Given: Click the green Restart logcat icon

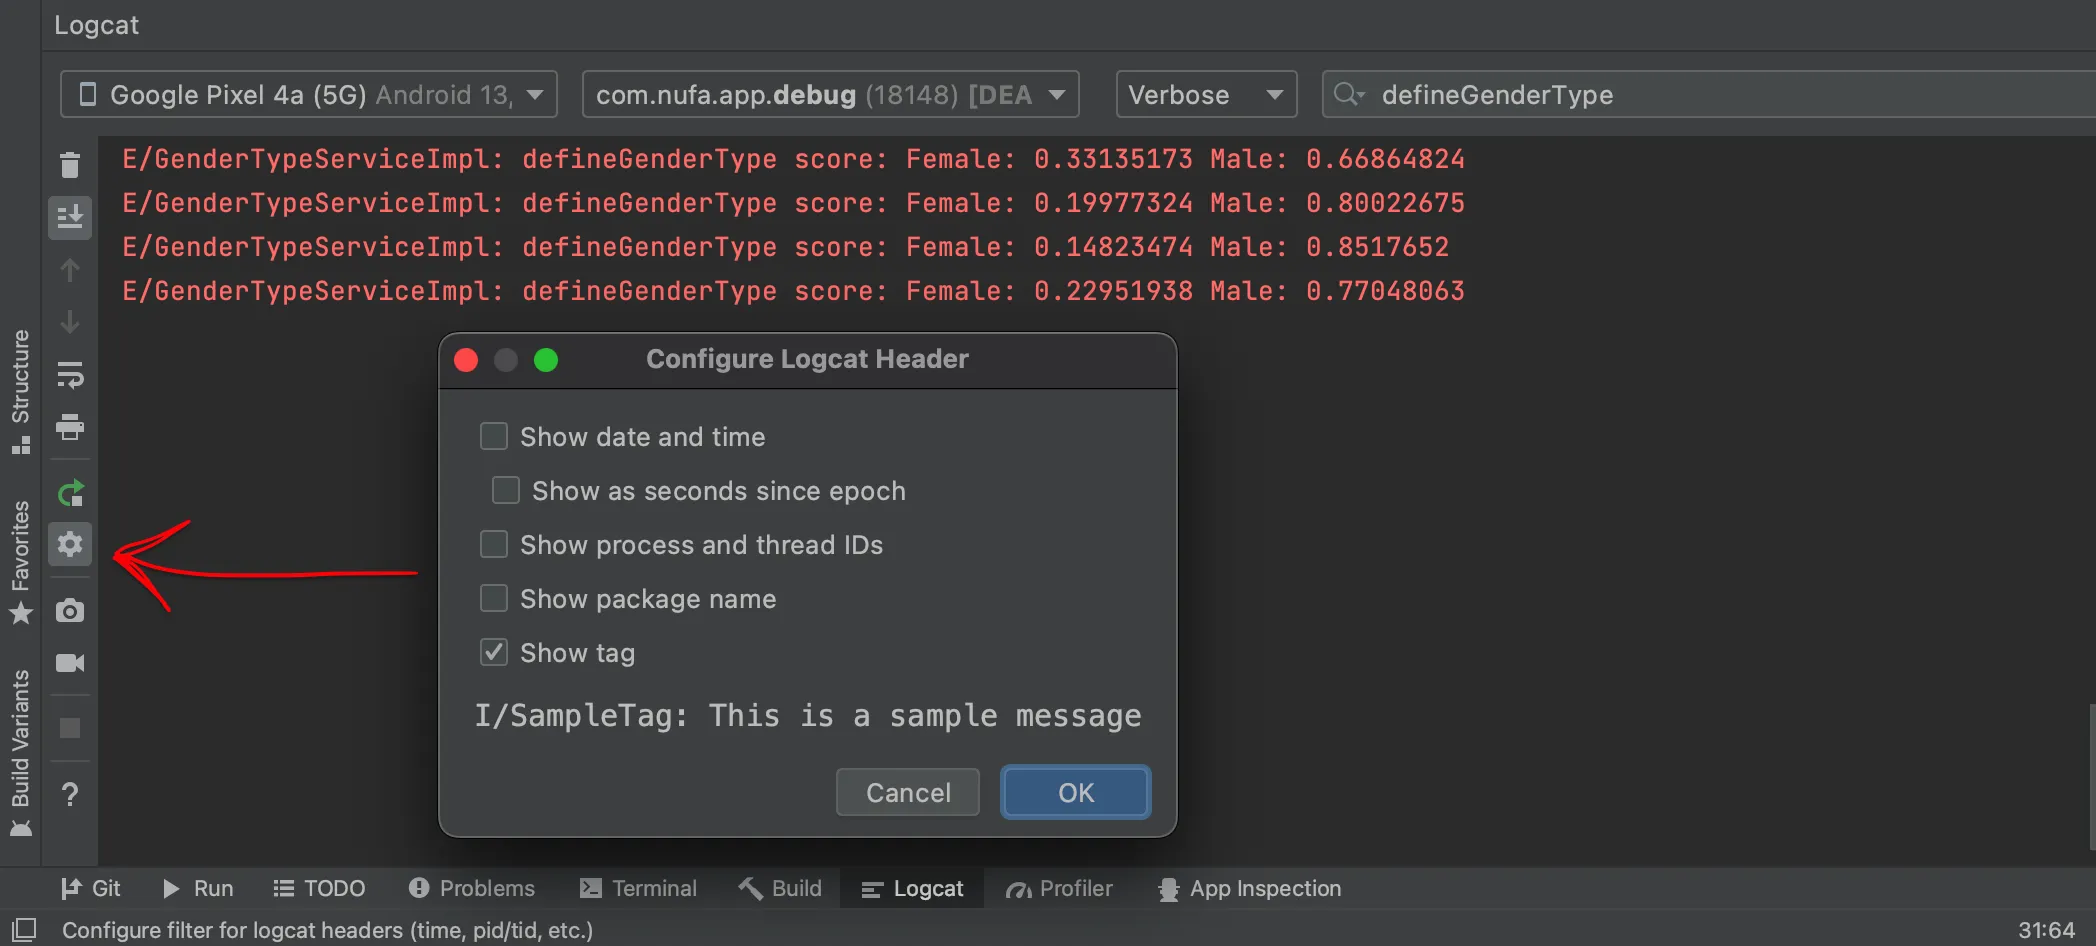Looking at the screenshot, I should 69,493.
